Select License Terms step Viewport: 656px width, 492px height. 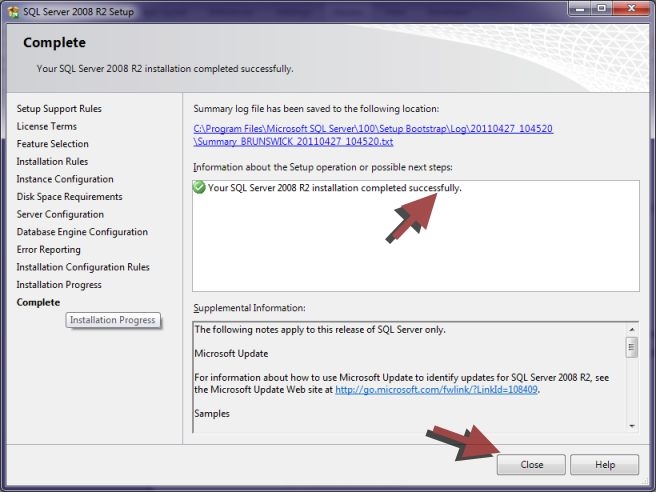(46, 126)
